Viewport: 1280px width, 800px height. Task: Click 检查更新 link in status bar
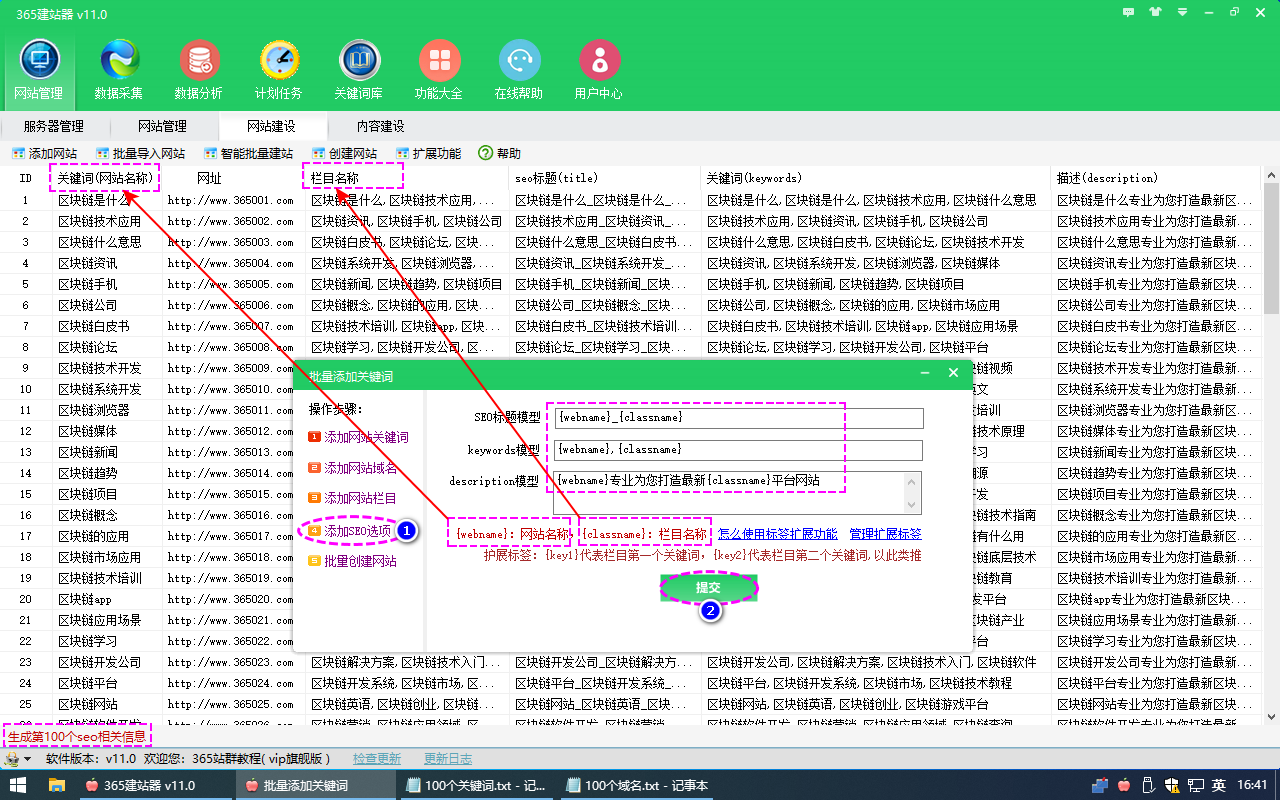coord(377,759)
